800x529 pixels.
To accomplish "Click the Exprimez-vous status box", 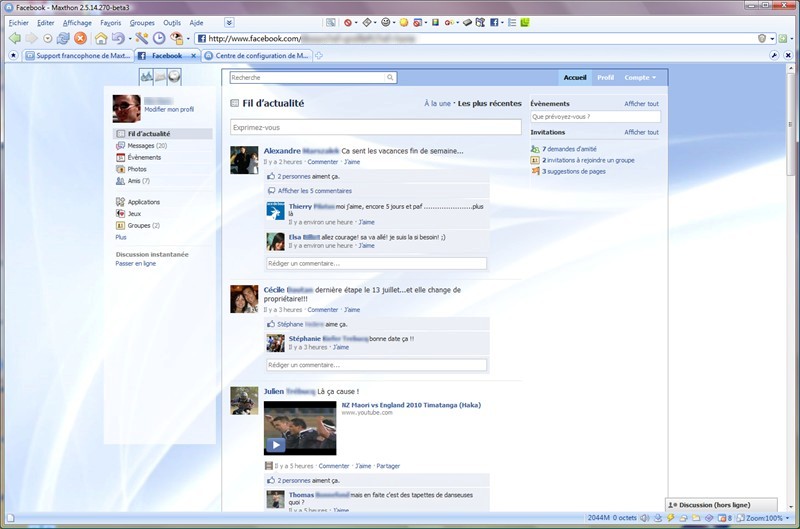I will [x=376, y=128].
